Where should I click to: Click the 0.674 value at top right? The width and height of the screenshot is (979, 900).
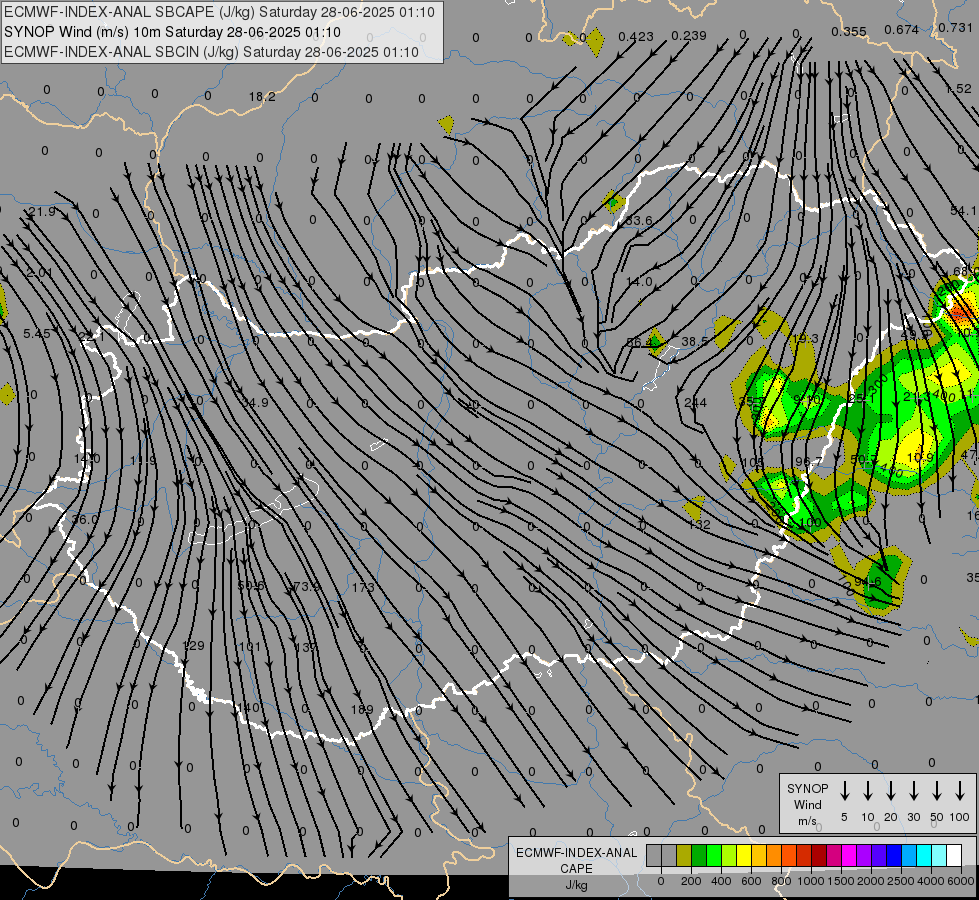tap(902, 29)
